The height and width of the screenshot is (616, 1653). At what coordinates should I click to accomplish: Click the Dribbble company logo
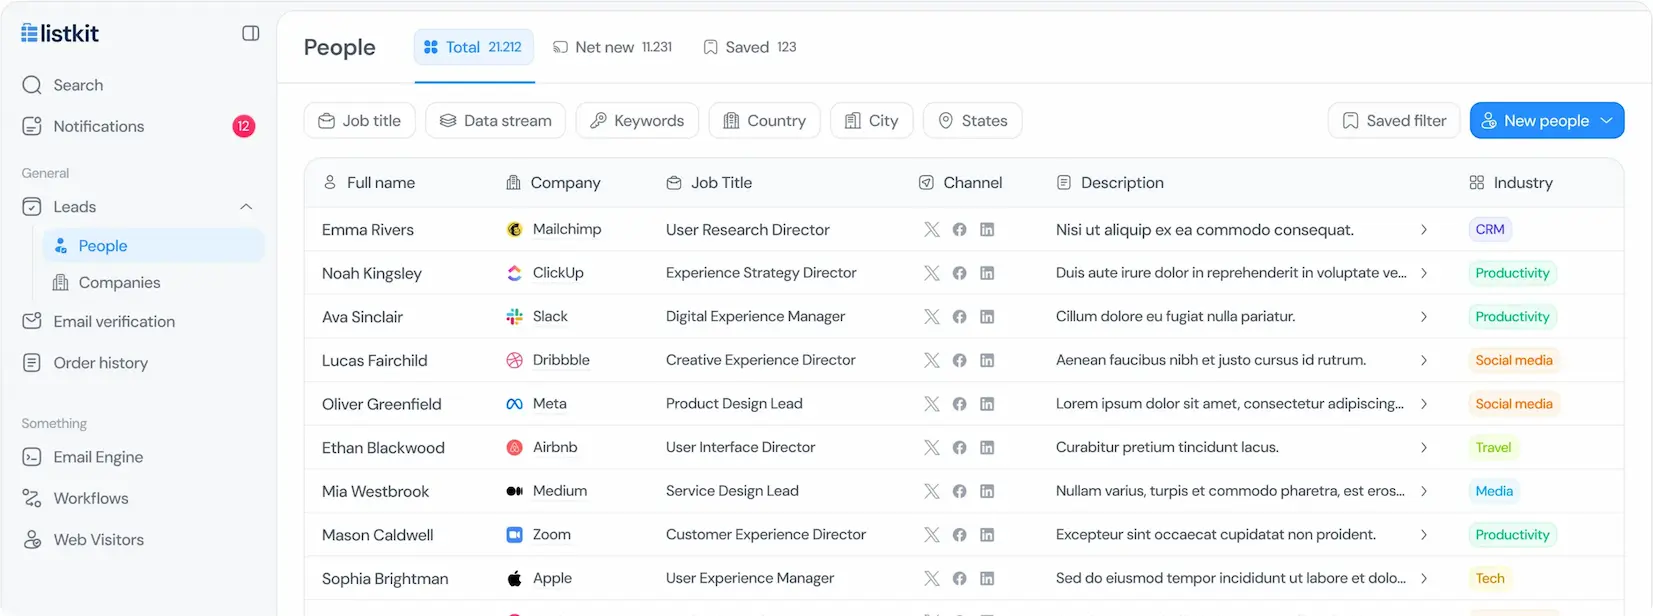(515, 360)
